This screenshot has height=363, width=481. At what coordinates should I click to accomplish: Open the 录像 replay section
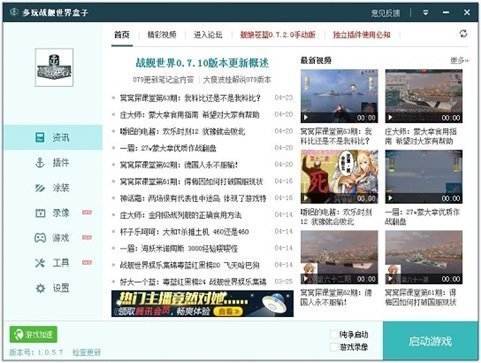tap(52, 213)
